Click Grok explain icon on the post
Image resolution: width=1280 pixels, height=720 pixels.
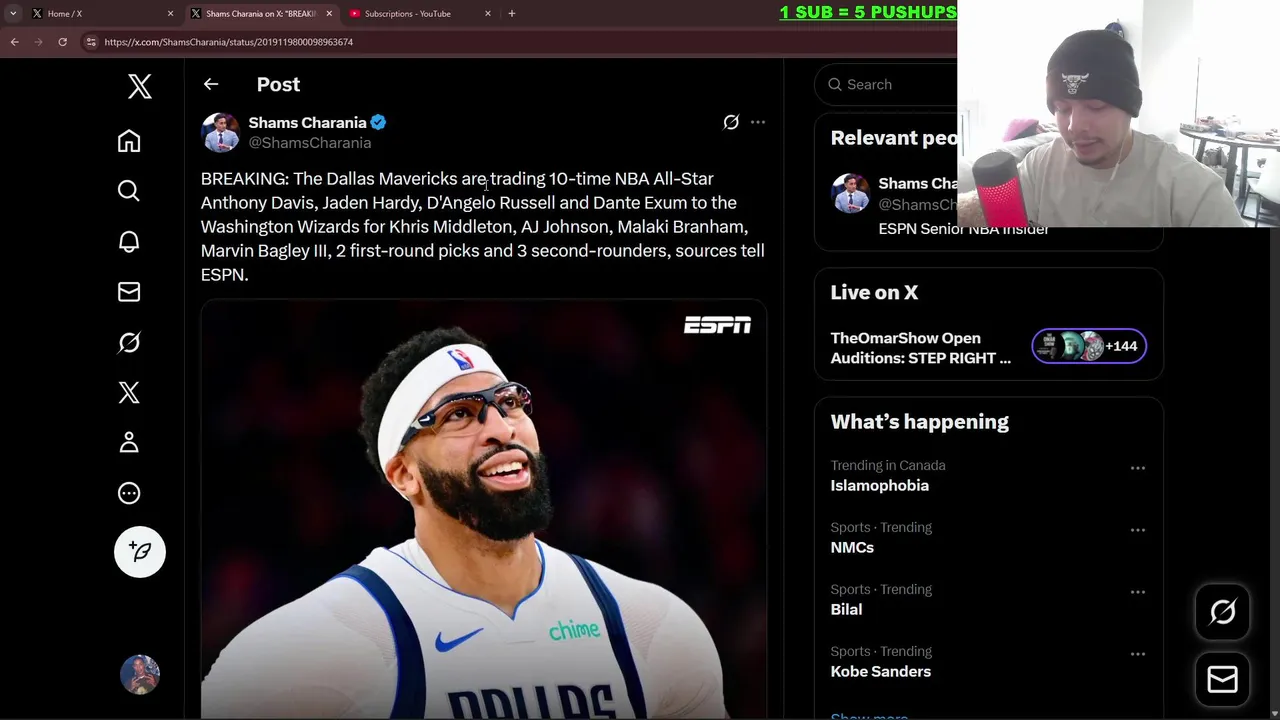[x=731, y=122]
